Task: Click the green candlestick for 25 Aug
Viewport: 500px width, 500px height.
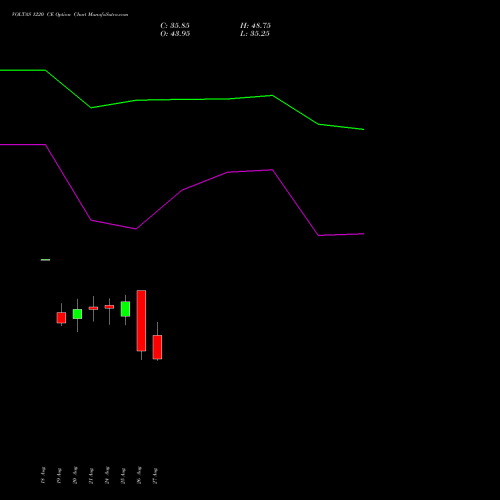Action: [125, 309]
